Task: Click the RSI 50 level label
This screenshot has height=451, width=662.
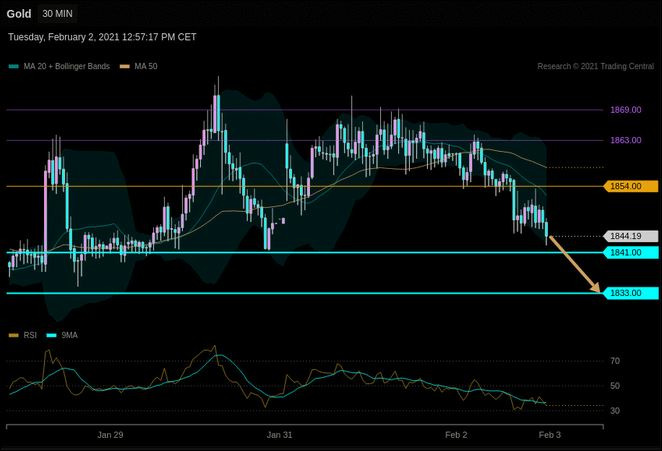Action: point(615,386)
